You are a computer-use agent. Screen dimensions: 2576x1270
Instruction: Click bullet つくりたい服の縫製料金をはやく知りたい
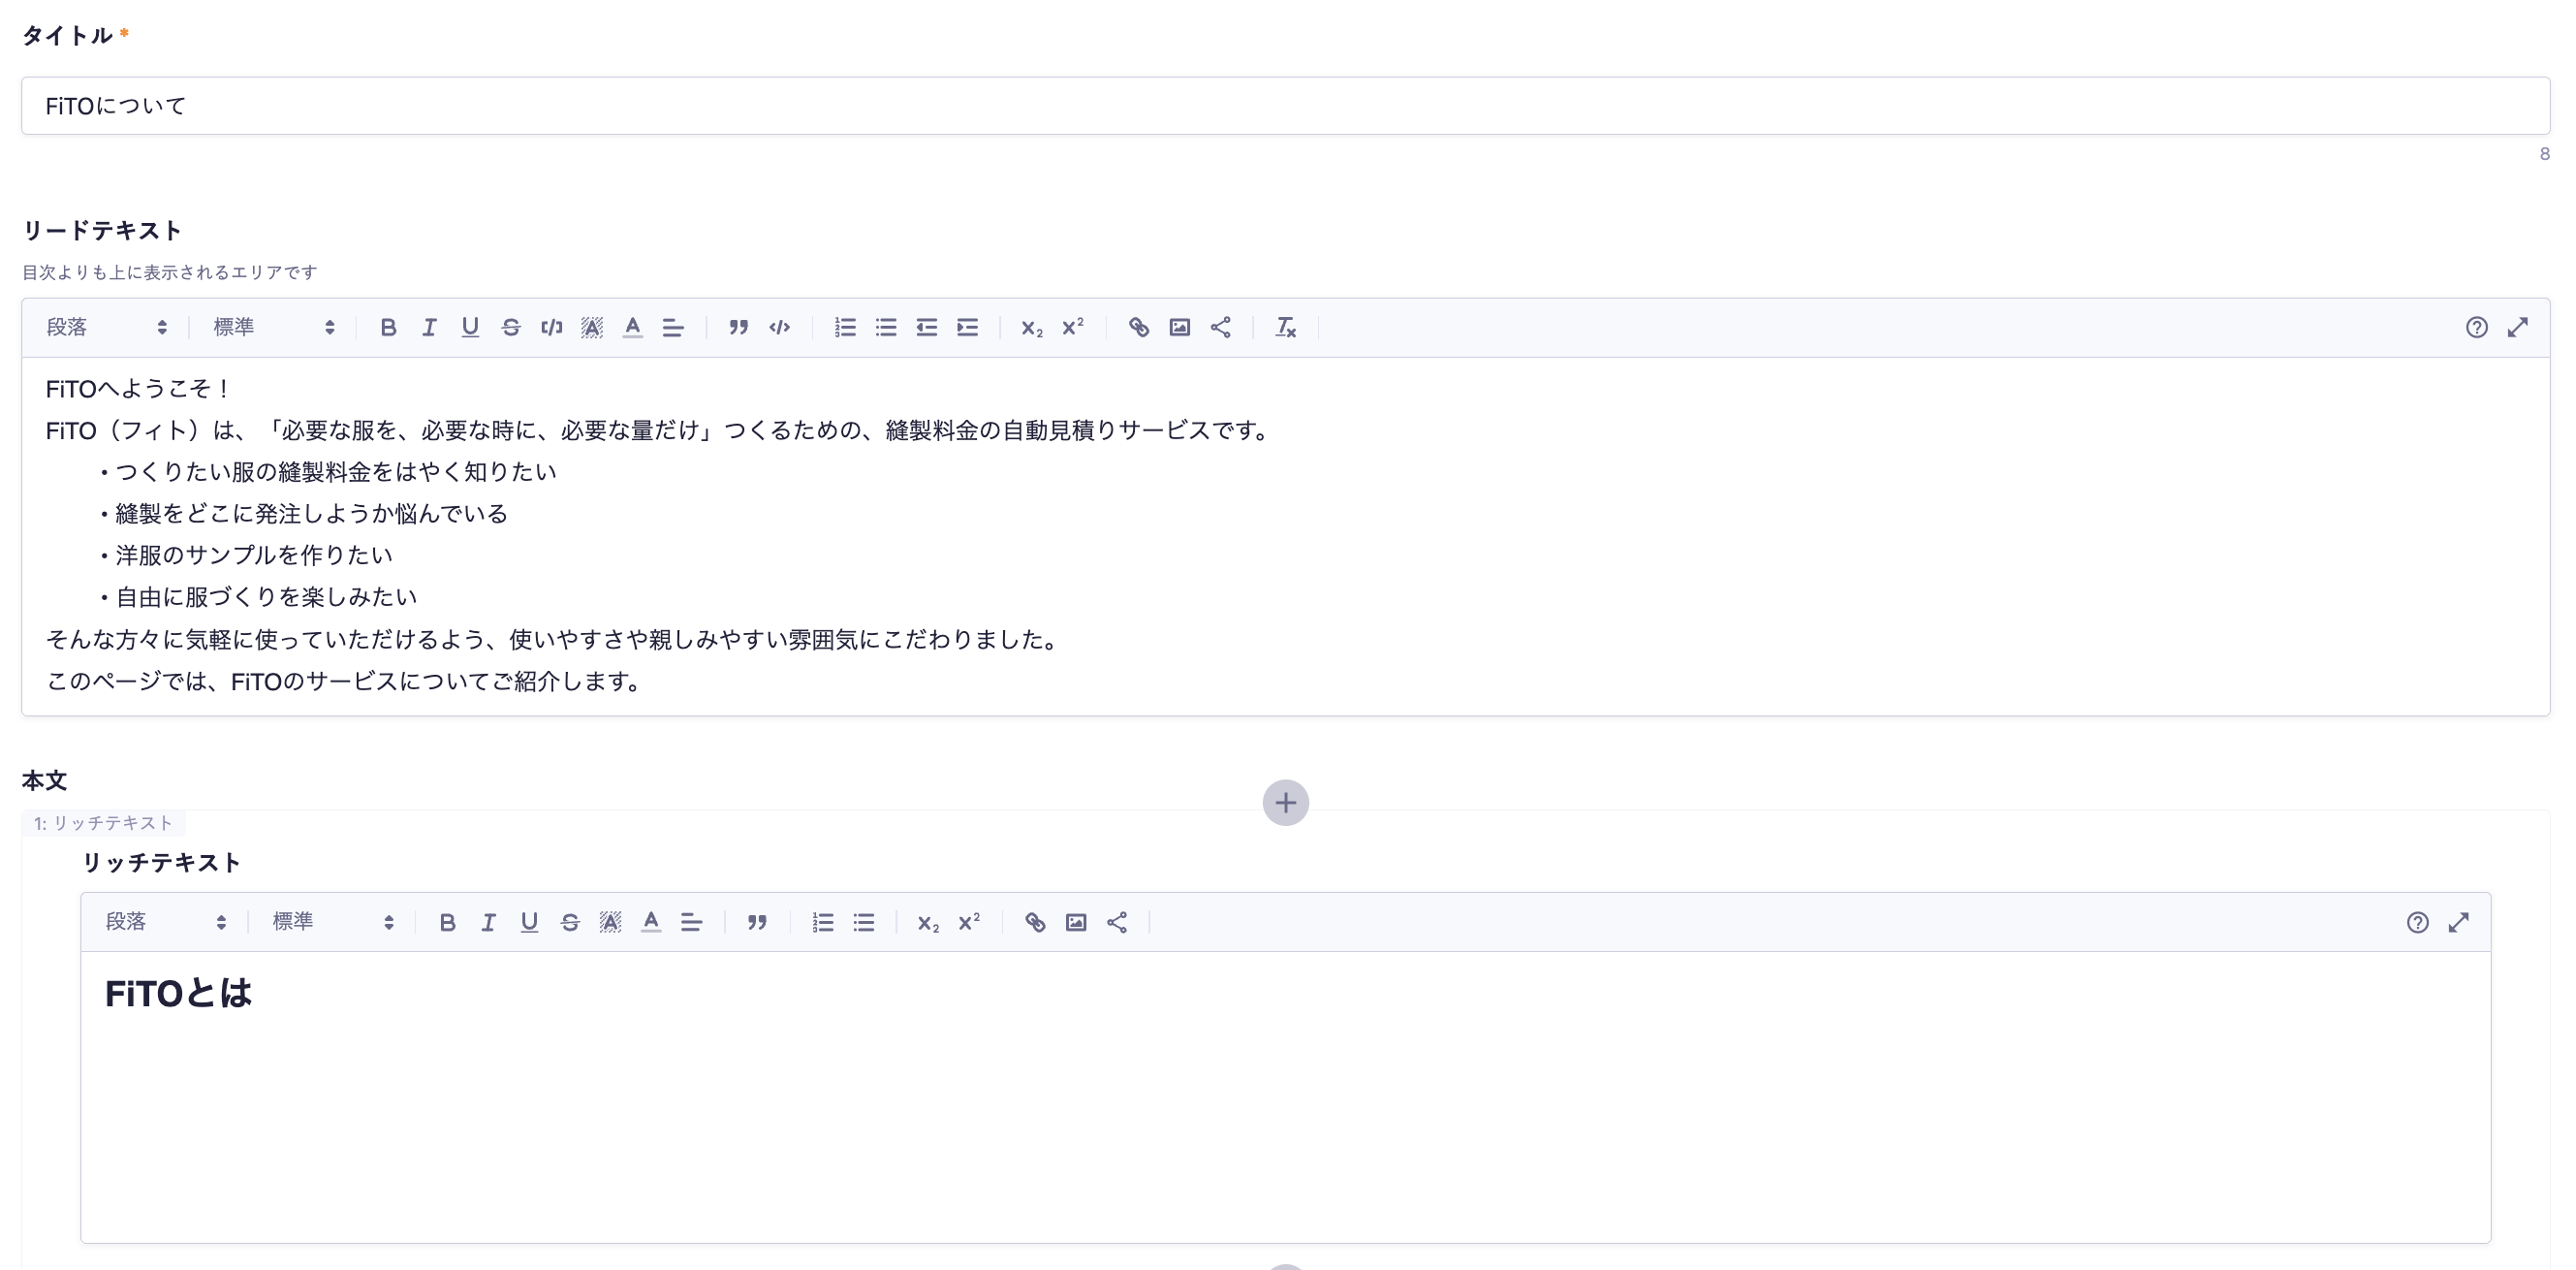[328, 472]
